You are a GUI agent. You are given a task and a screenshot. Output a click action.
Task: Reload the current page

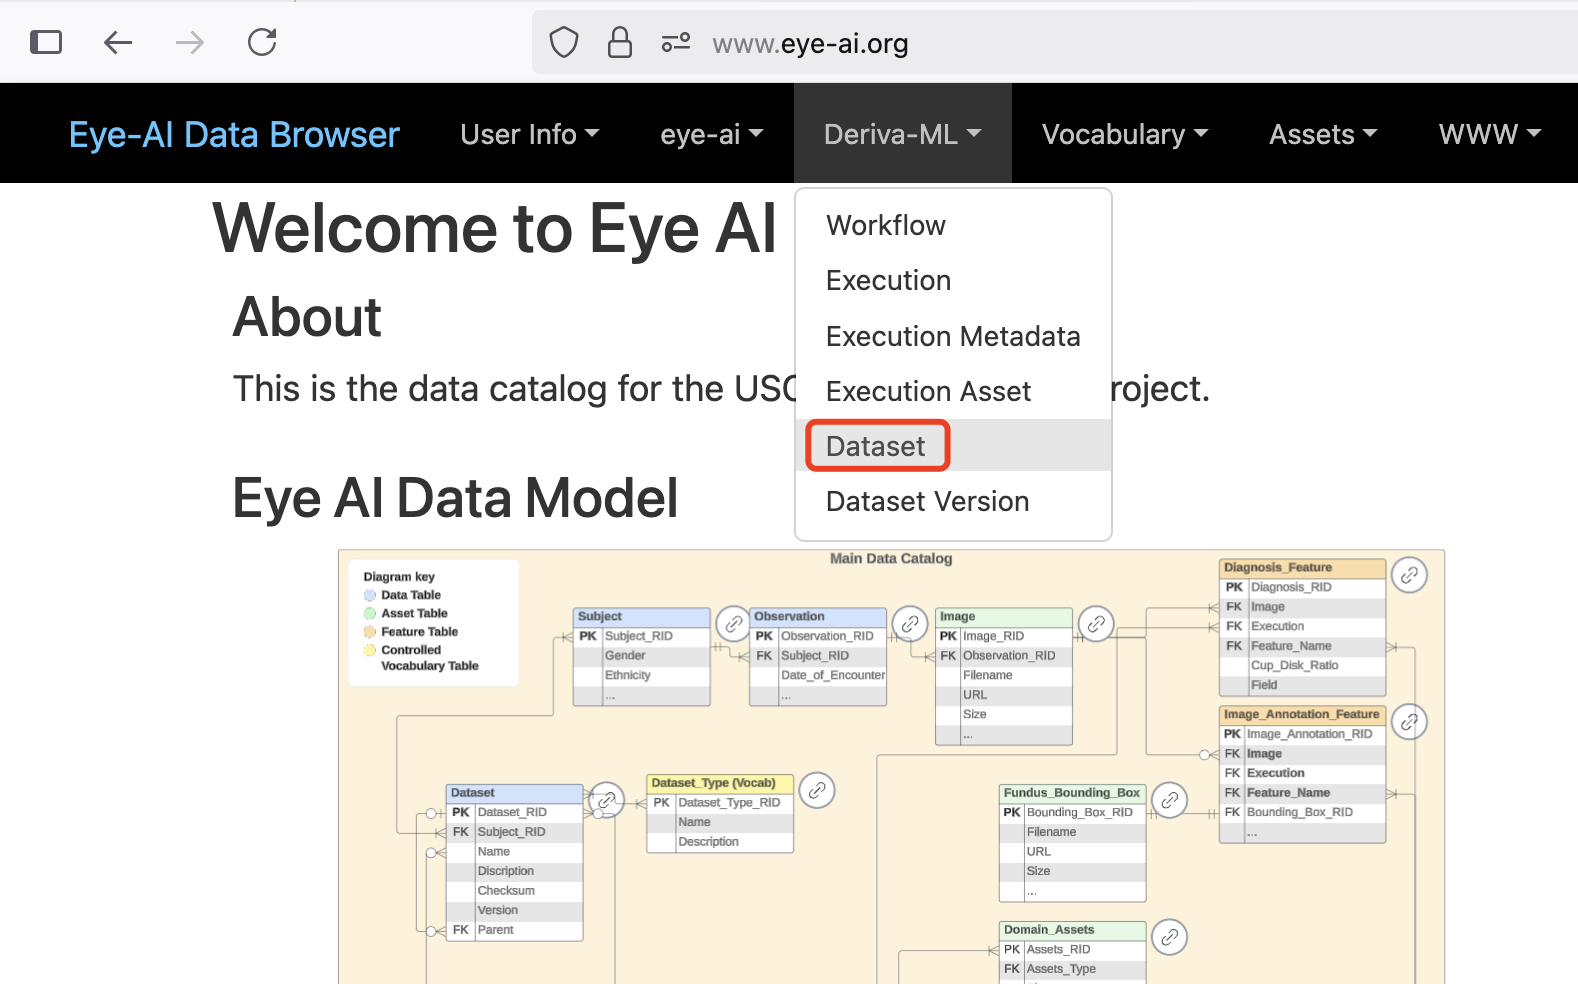[x=262, y=42]
